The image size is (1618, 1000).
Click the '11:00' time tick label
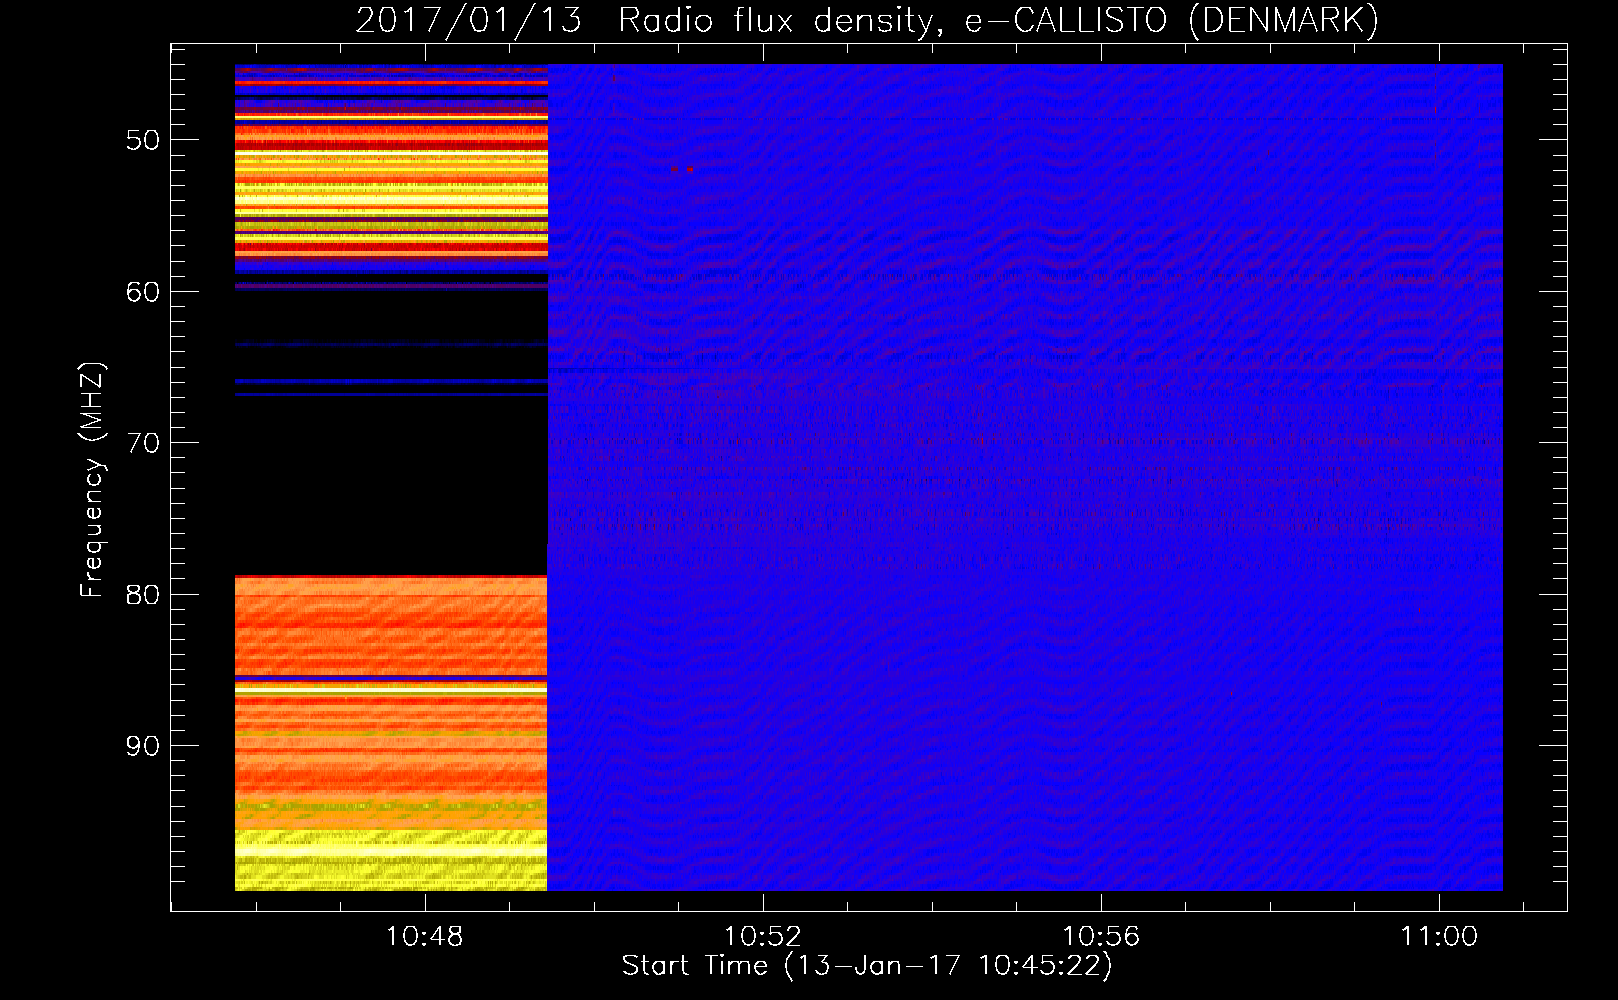tap(1439, 936)
